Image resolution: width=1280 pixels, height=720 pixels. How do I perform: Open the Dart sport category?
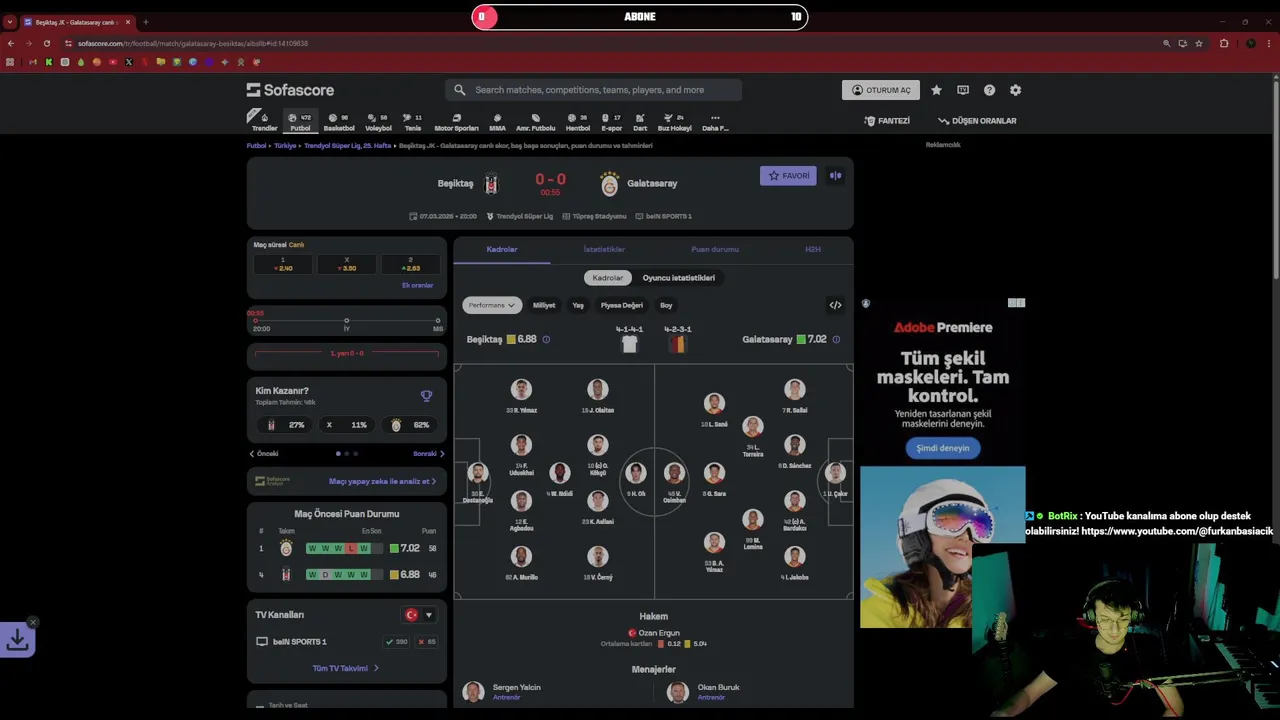640,122
